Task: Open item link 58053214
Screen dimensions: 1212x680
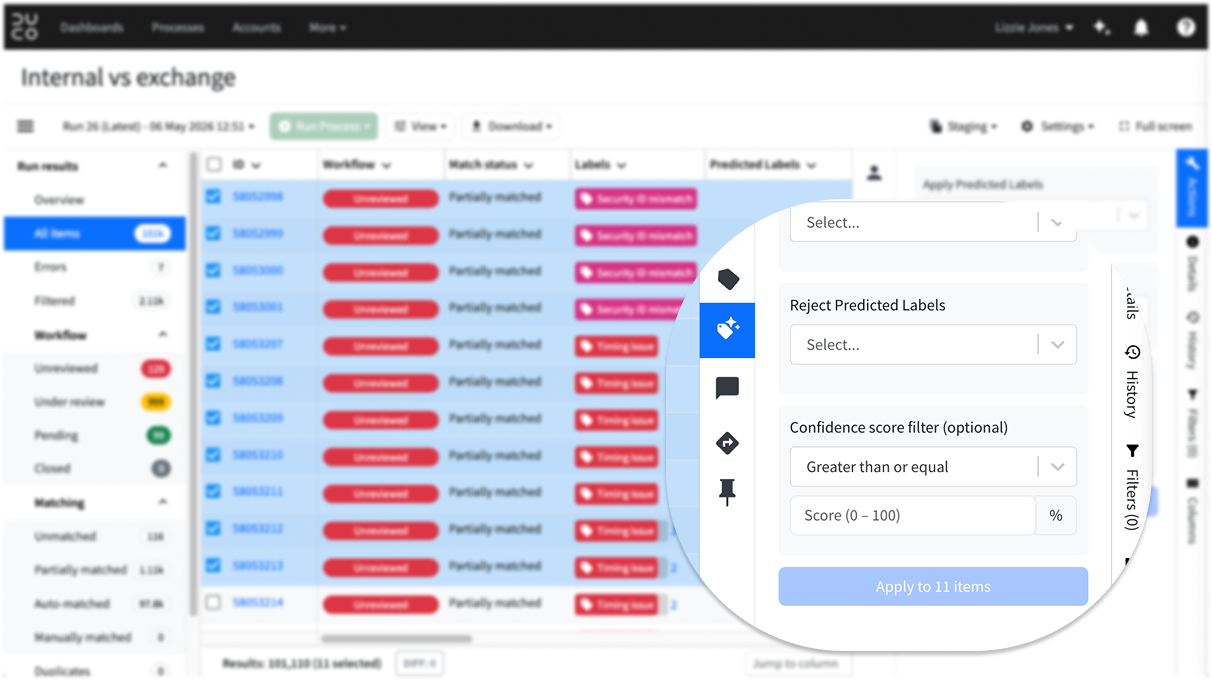Action: point(258,602)
